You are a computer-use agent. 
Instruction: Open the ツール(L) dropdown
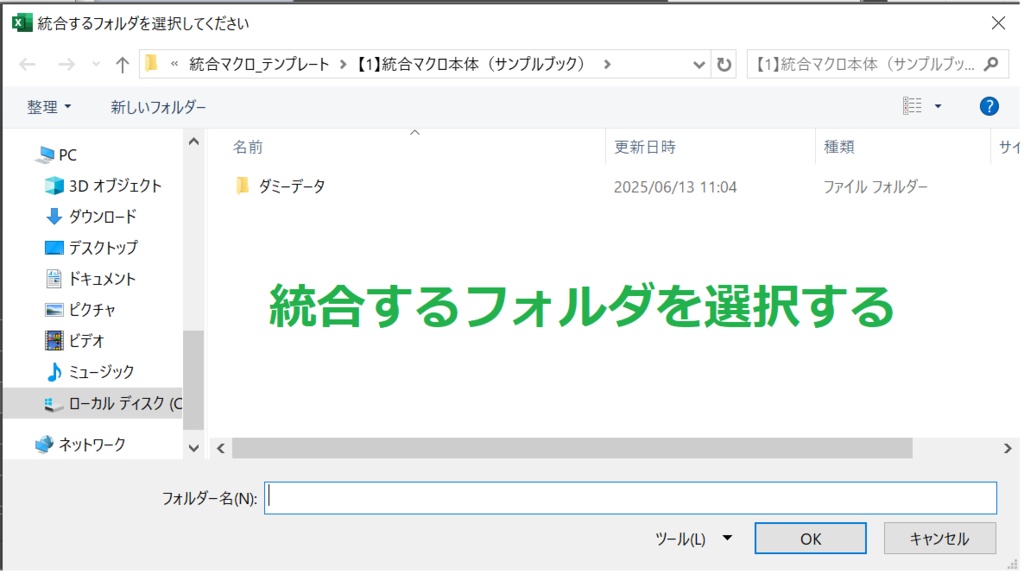[x=693, y=539]
